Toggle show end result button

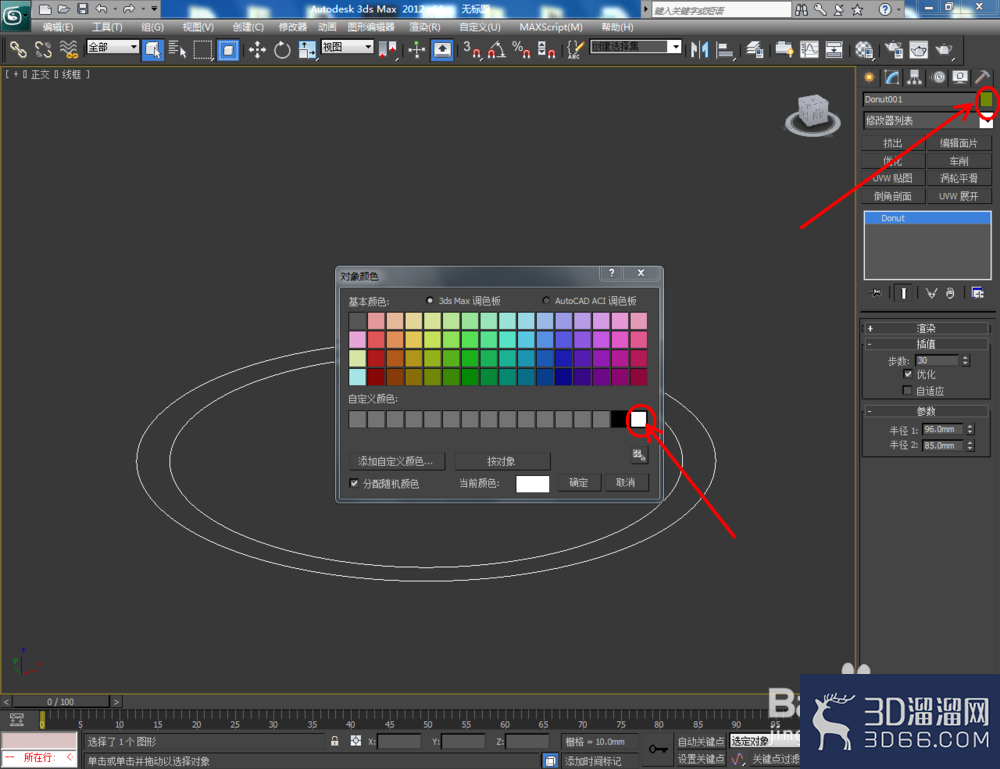(903, 293)
